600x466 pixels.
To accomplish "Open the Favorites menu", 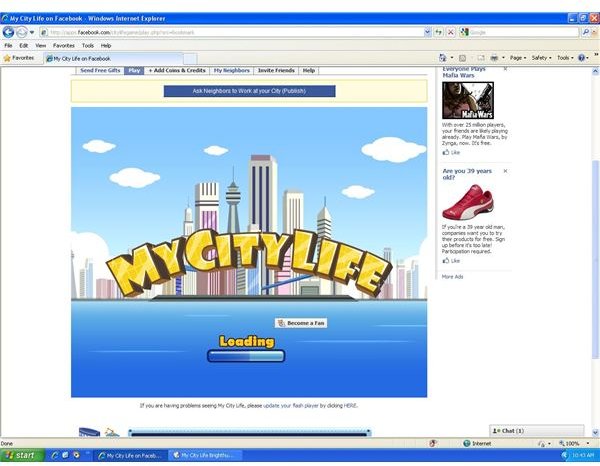I will coord(64,46).
